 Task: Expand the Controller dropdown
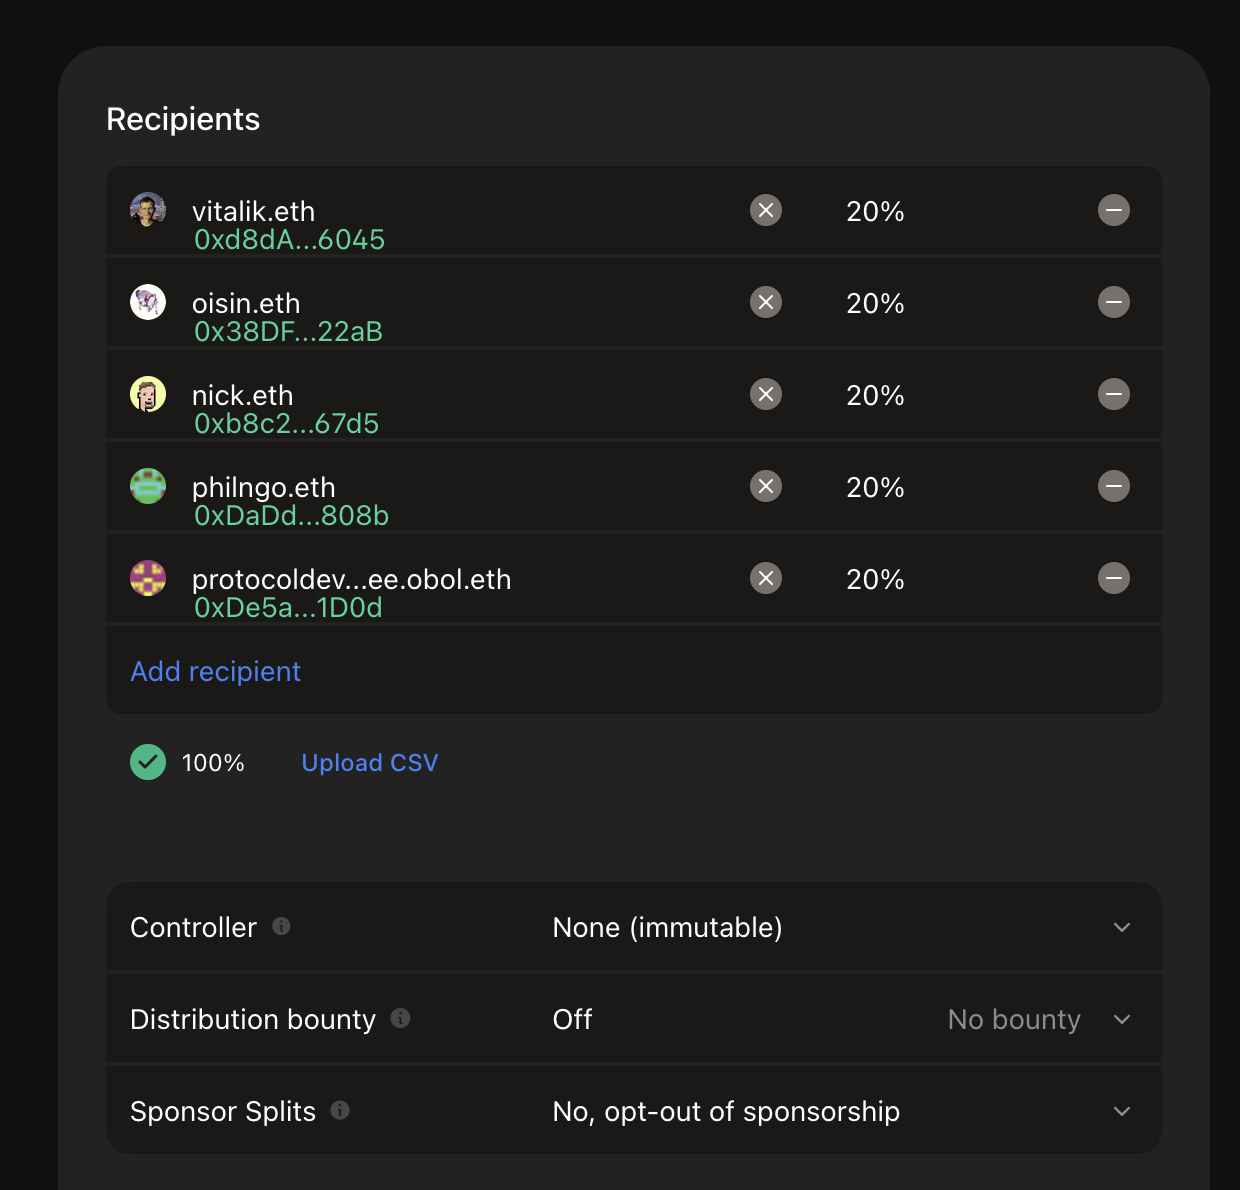click(1122, 927)
